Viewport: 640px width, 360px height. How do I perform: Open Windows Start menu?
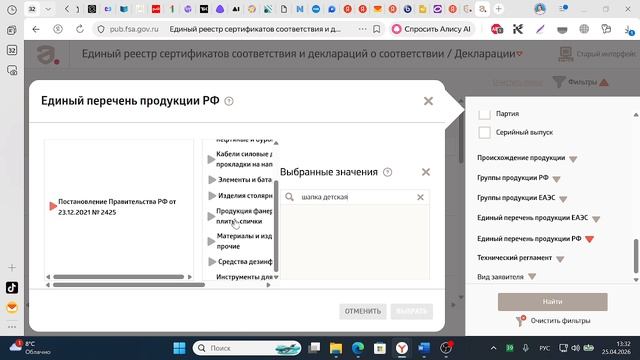pyautogui.click(x=179, y=348)
